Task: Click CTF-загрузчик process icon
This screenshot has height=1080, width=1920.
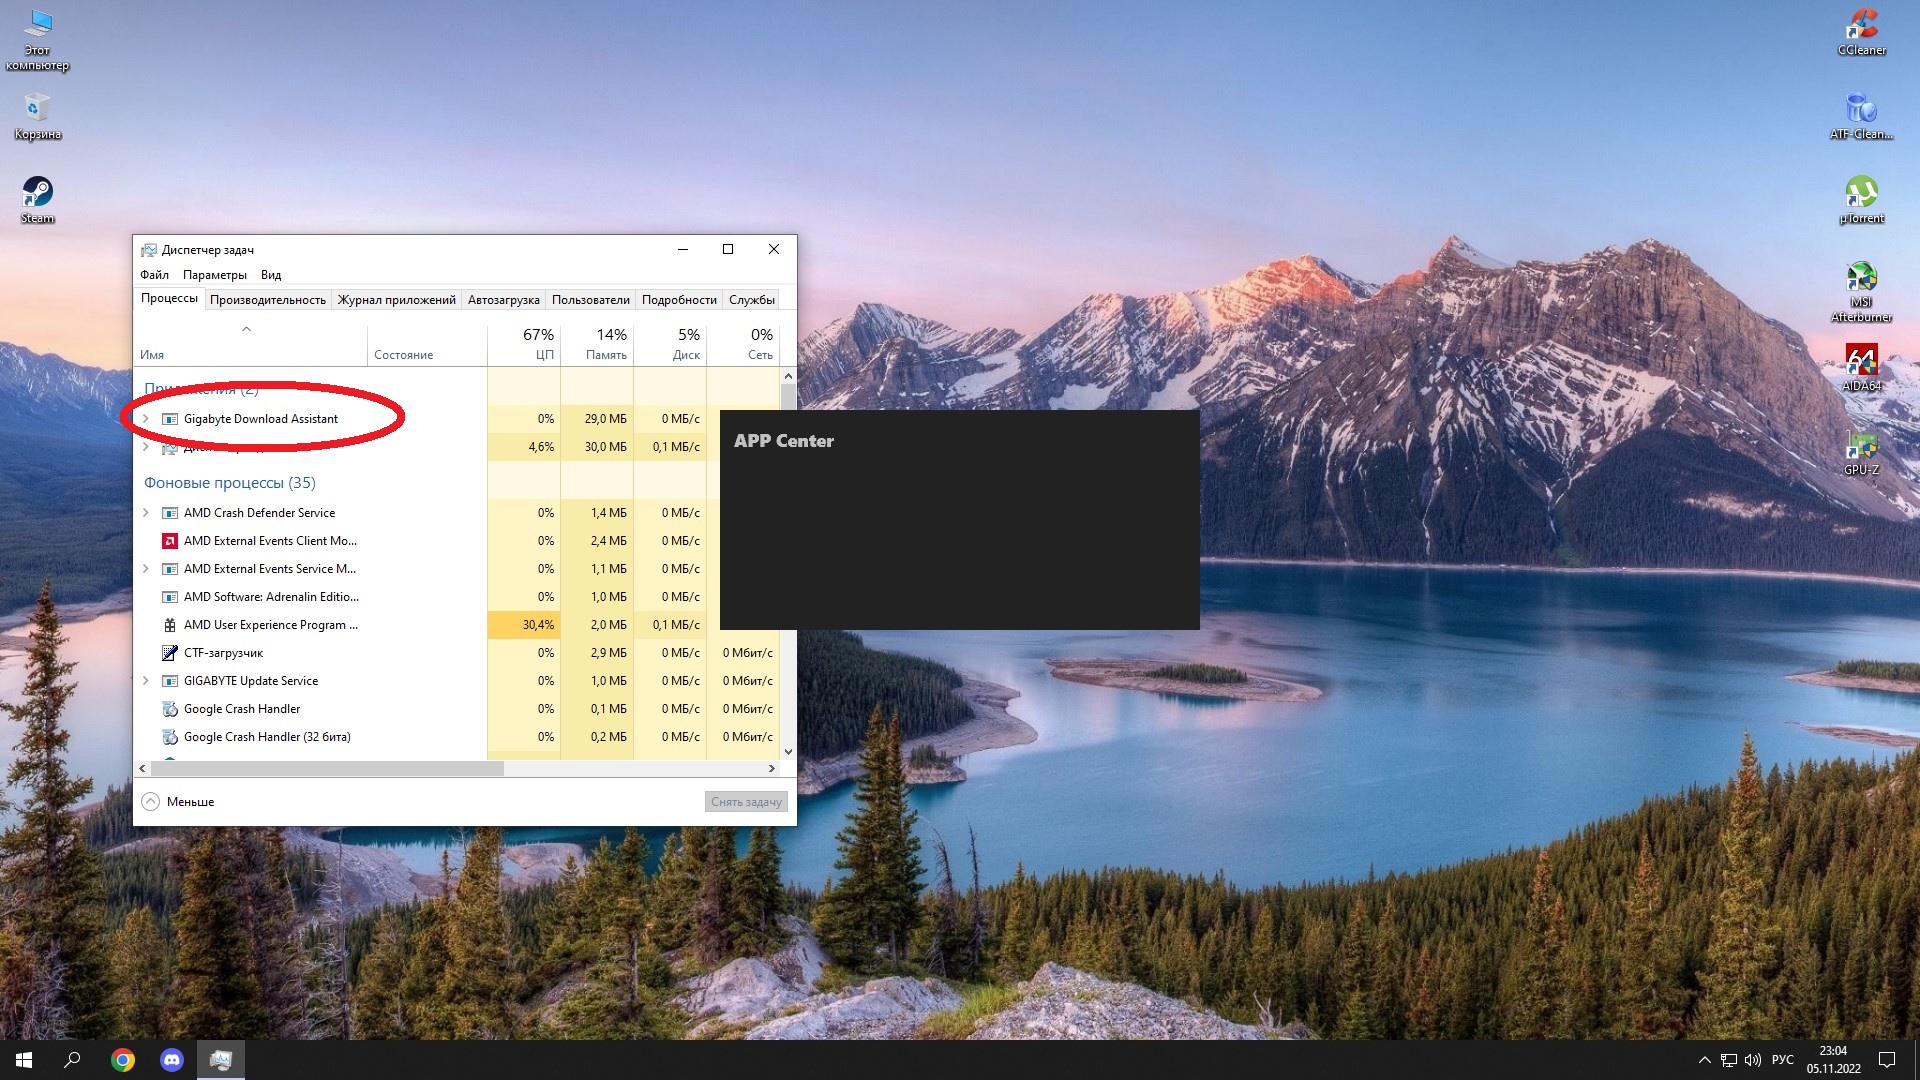Action: tap(170, 653)
